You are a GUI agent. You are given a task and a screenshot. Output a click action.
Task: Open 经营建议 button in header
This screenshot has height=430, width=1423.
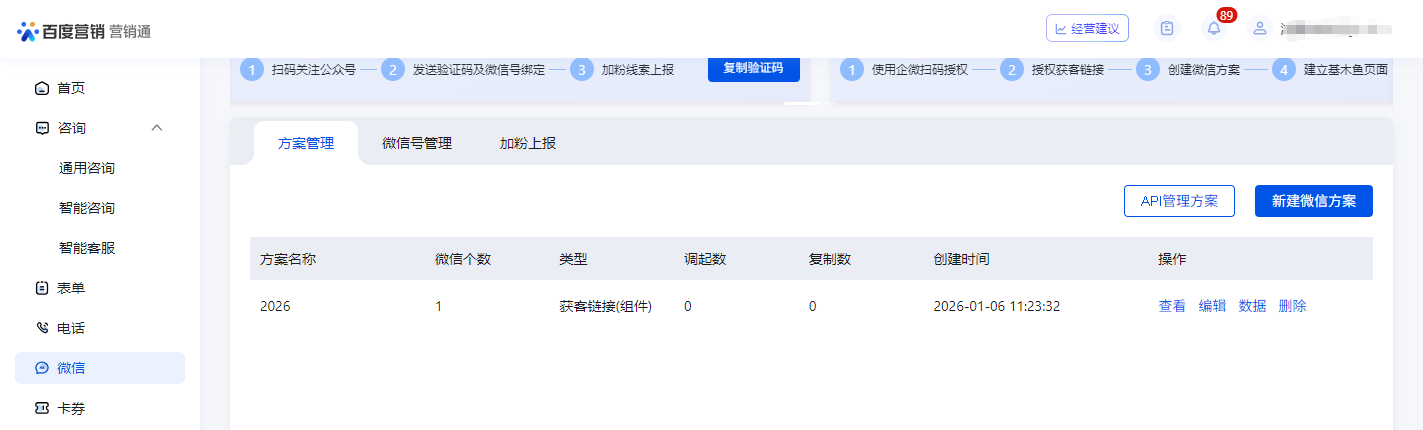(1087, 29)
